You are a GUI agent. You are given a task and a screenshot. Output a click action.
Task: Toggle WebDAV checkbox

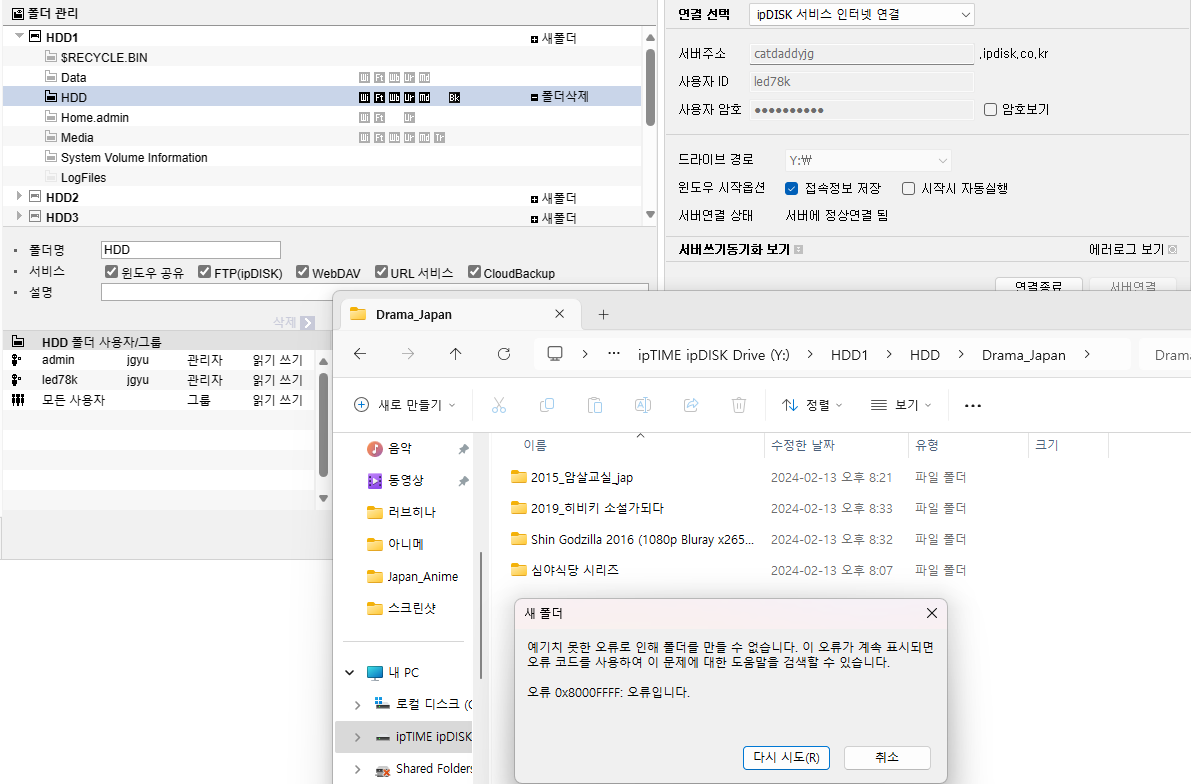302,272
